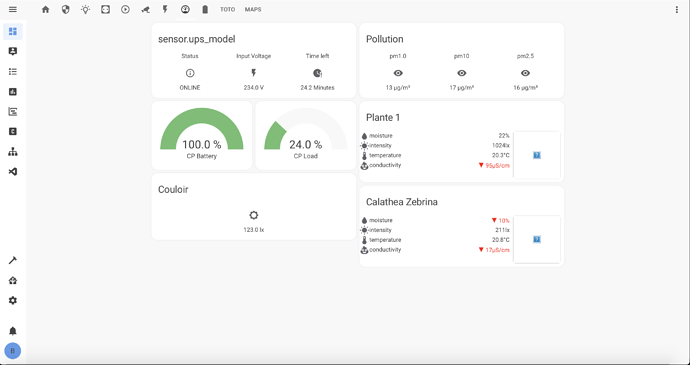Open the hamburger sidebar menu
Screen dimensions: 690x365
pos(13,9)
